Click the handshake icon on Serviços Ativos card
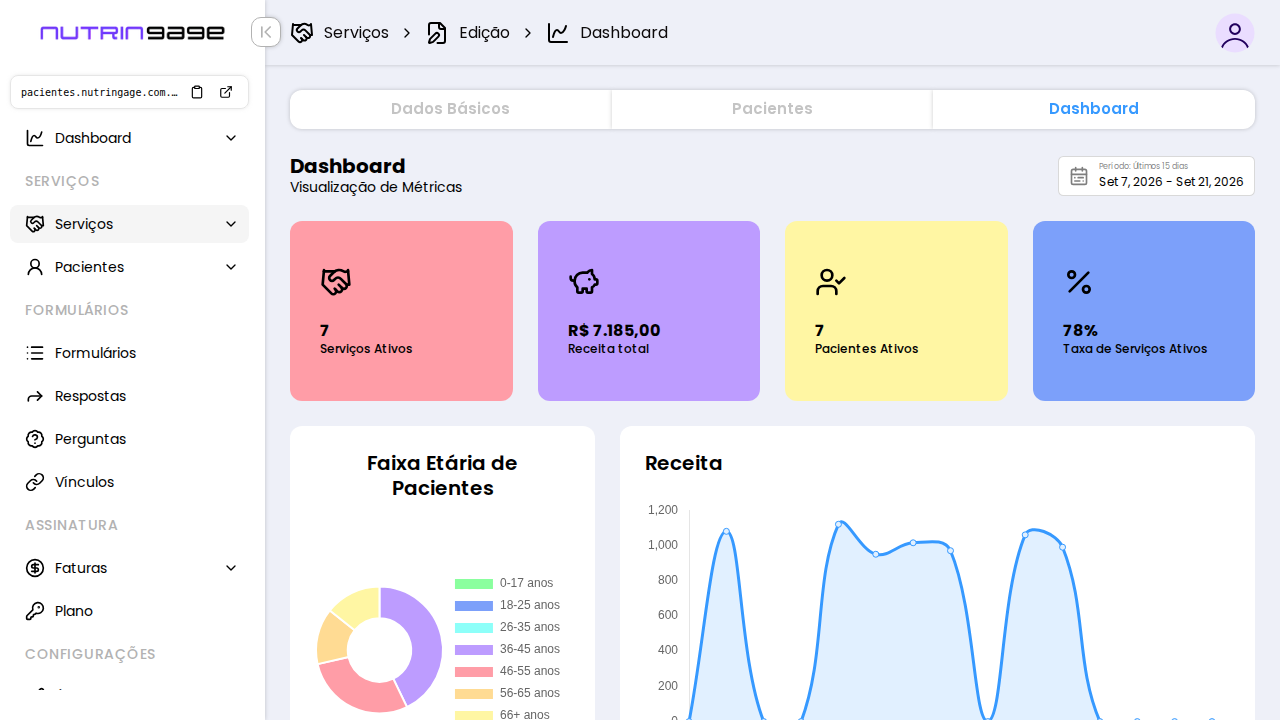Viewport: 1280px width, 720px height. 336,282
